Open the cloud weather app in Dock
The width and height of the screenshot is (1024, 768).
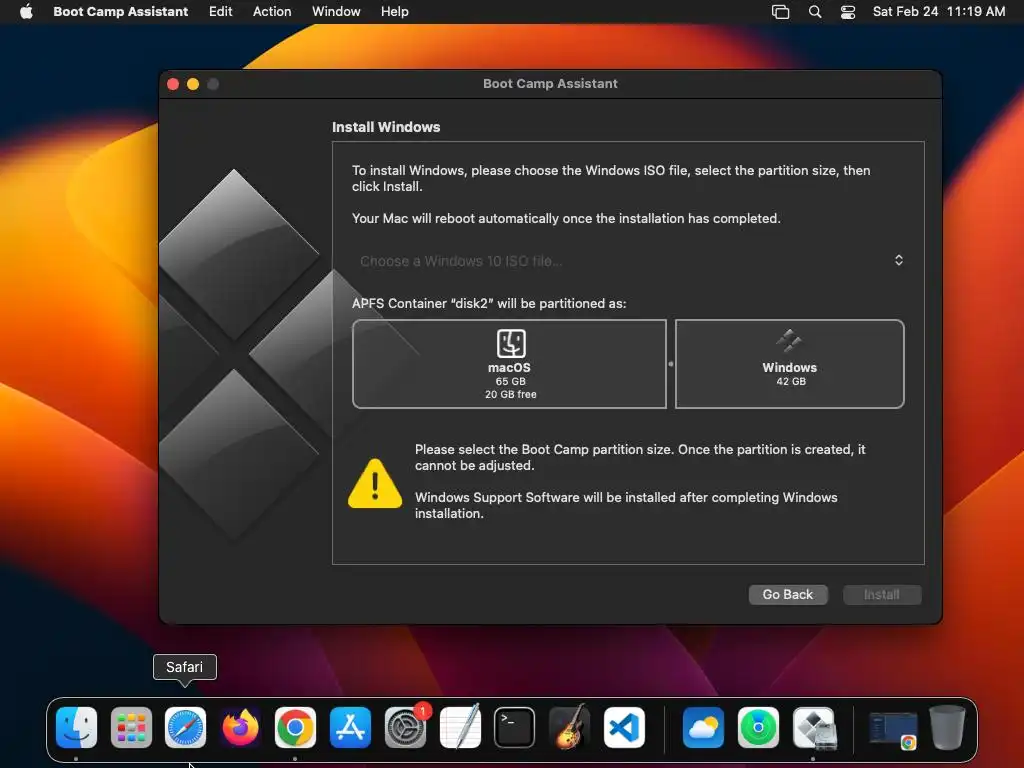pos(703,727)
